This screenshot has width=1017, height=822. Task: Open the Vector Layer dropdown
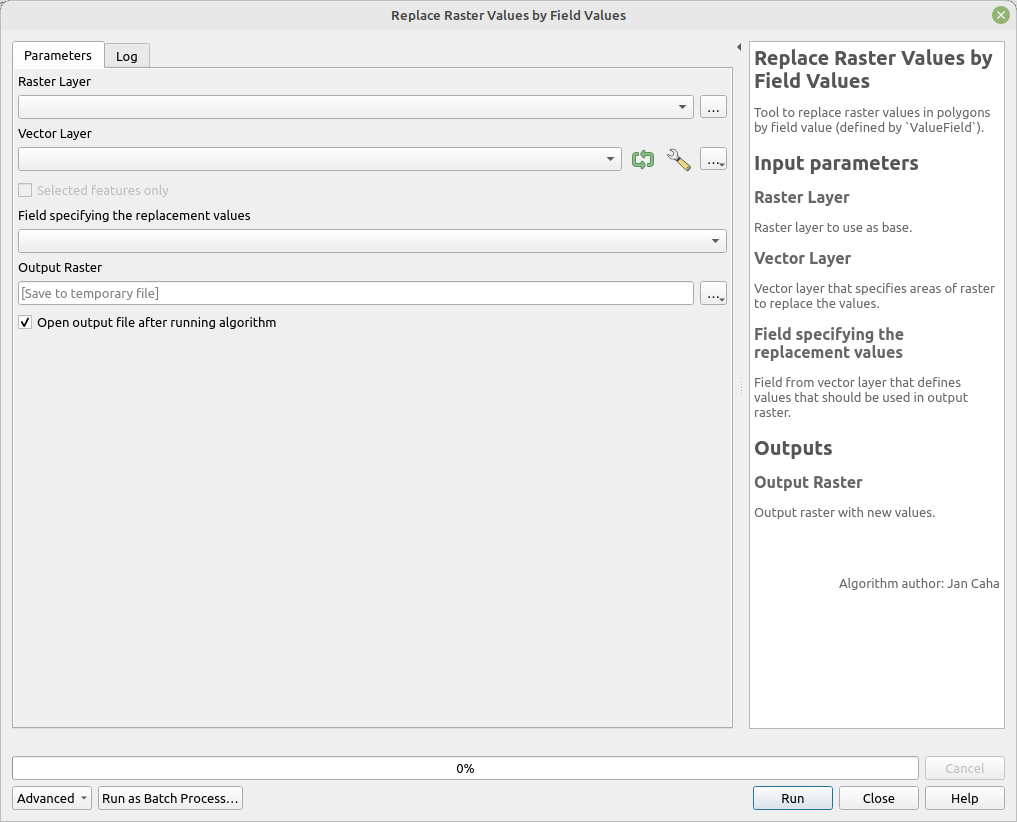coord(610,159)
